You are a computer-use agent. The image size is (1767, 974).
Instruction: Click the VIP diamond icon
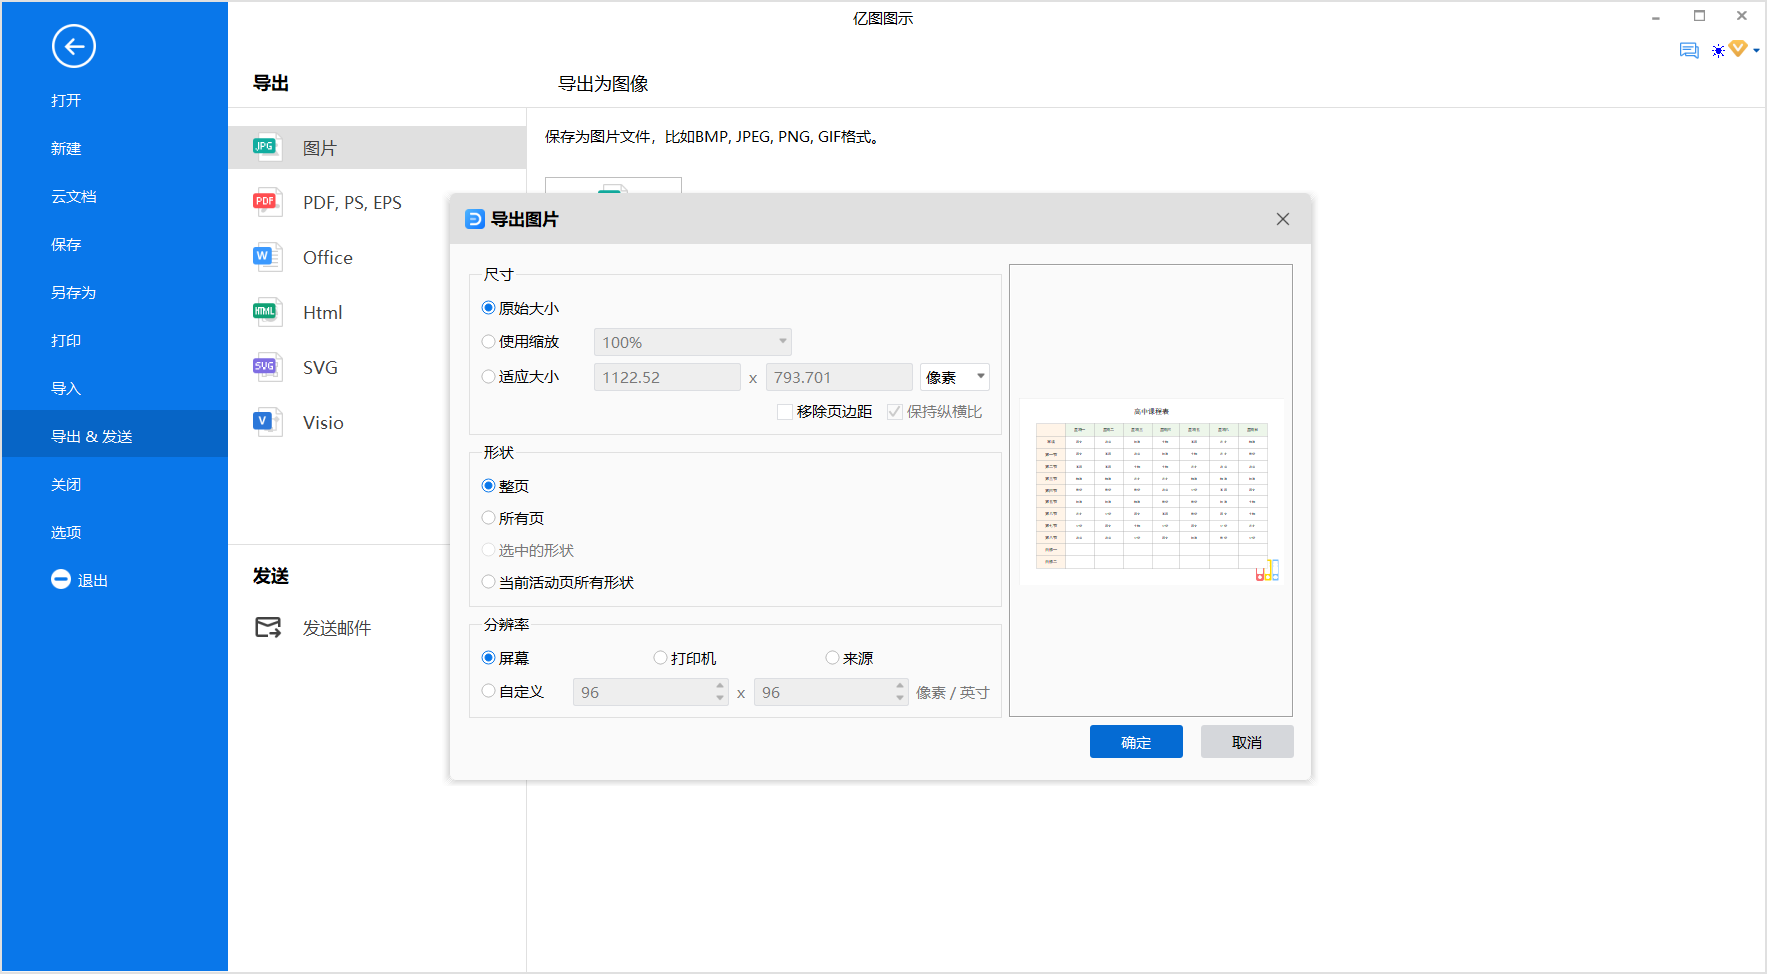pos(1738,48)
